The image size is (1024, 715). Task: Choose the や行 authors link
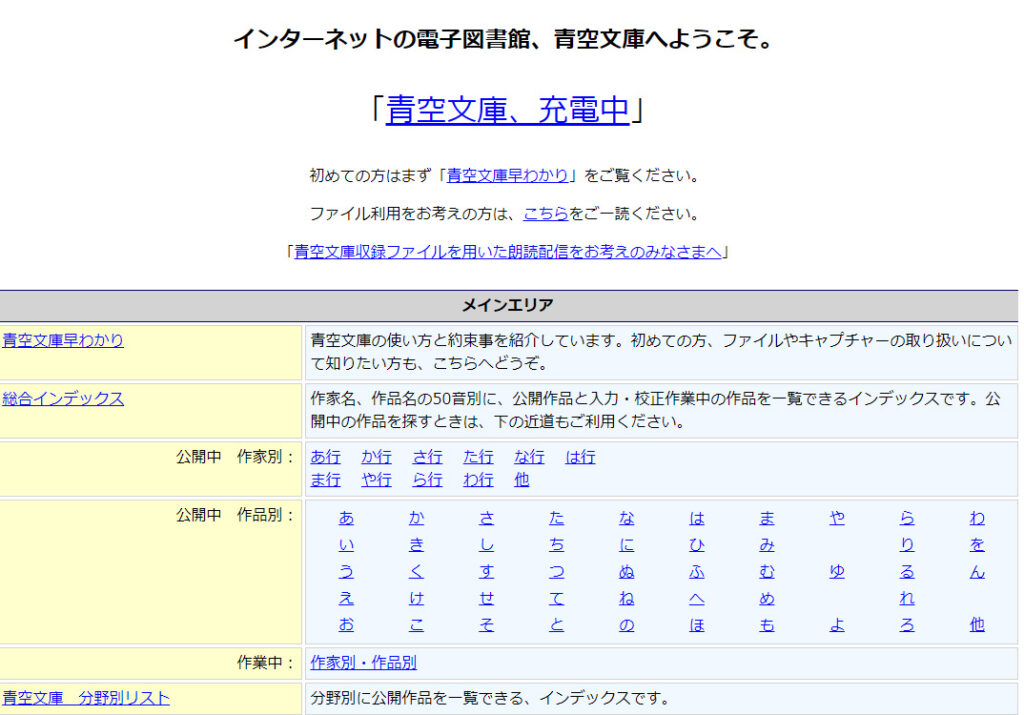tap(376, 480)
